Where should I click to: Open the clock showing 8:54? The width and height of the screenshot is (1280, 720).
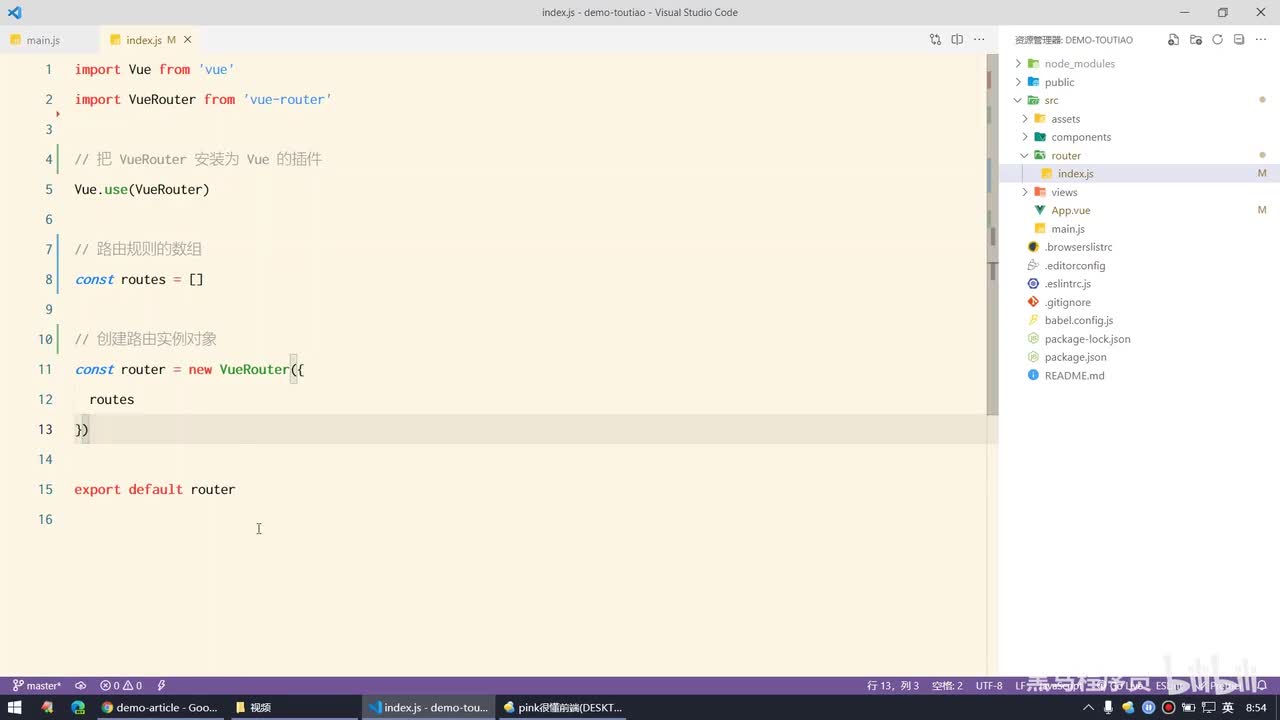(1256, 707)
